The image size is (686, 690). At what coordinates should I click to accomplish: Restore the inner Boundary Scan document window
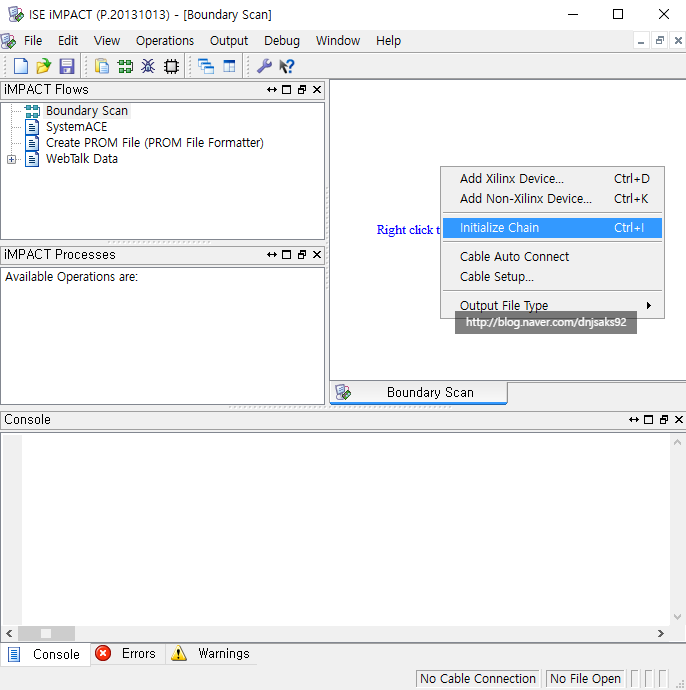[x=660, y=41]
